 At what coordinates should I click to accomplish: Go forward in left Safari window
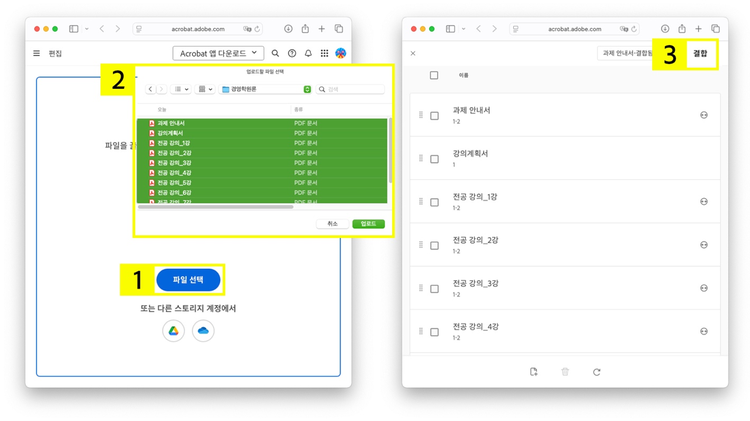click(x=118, y=29)
